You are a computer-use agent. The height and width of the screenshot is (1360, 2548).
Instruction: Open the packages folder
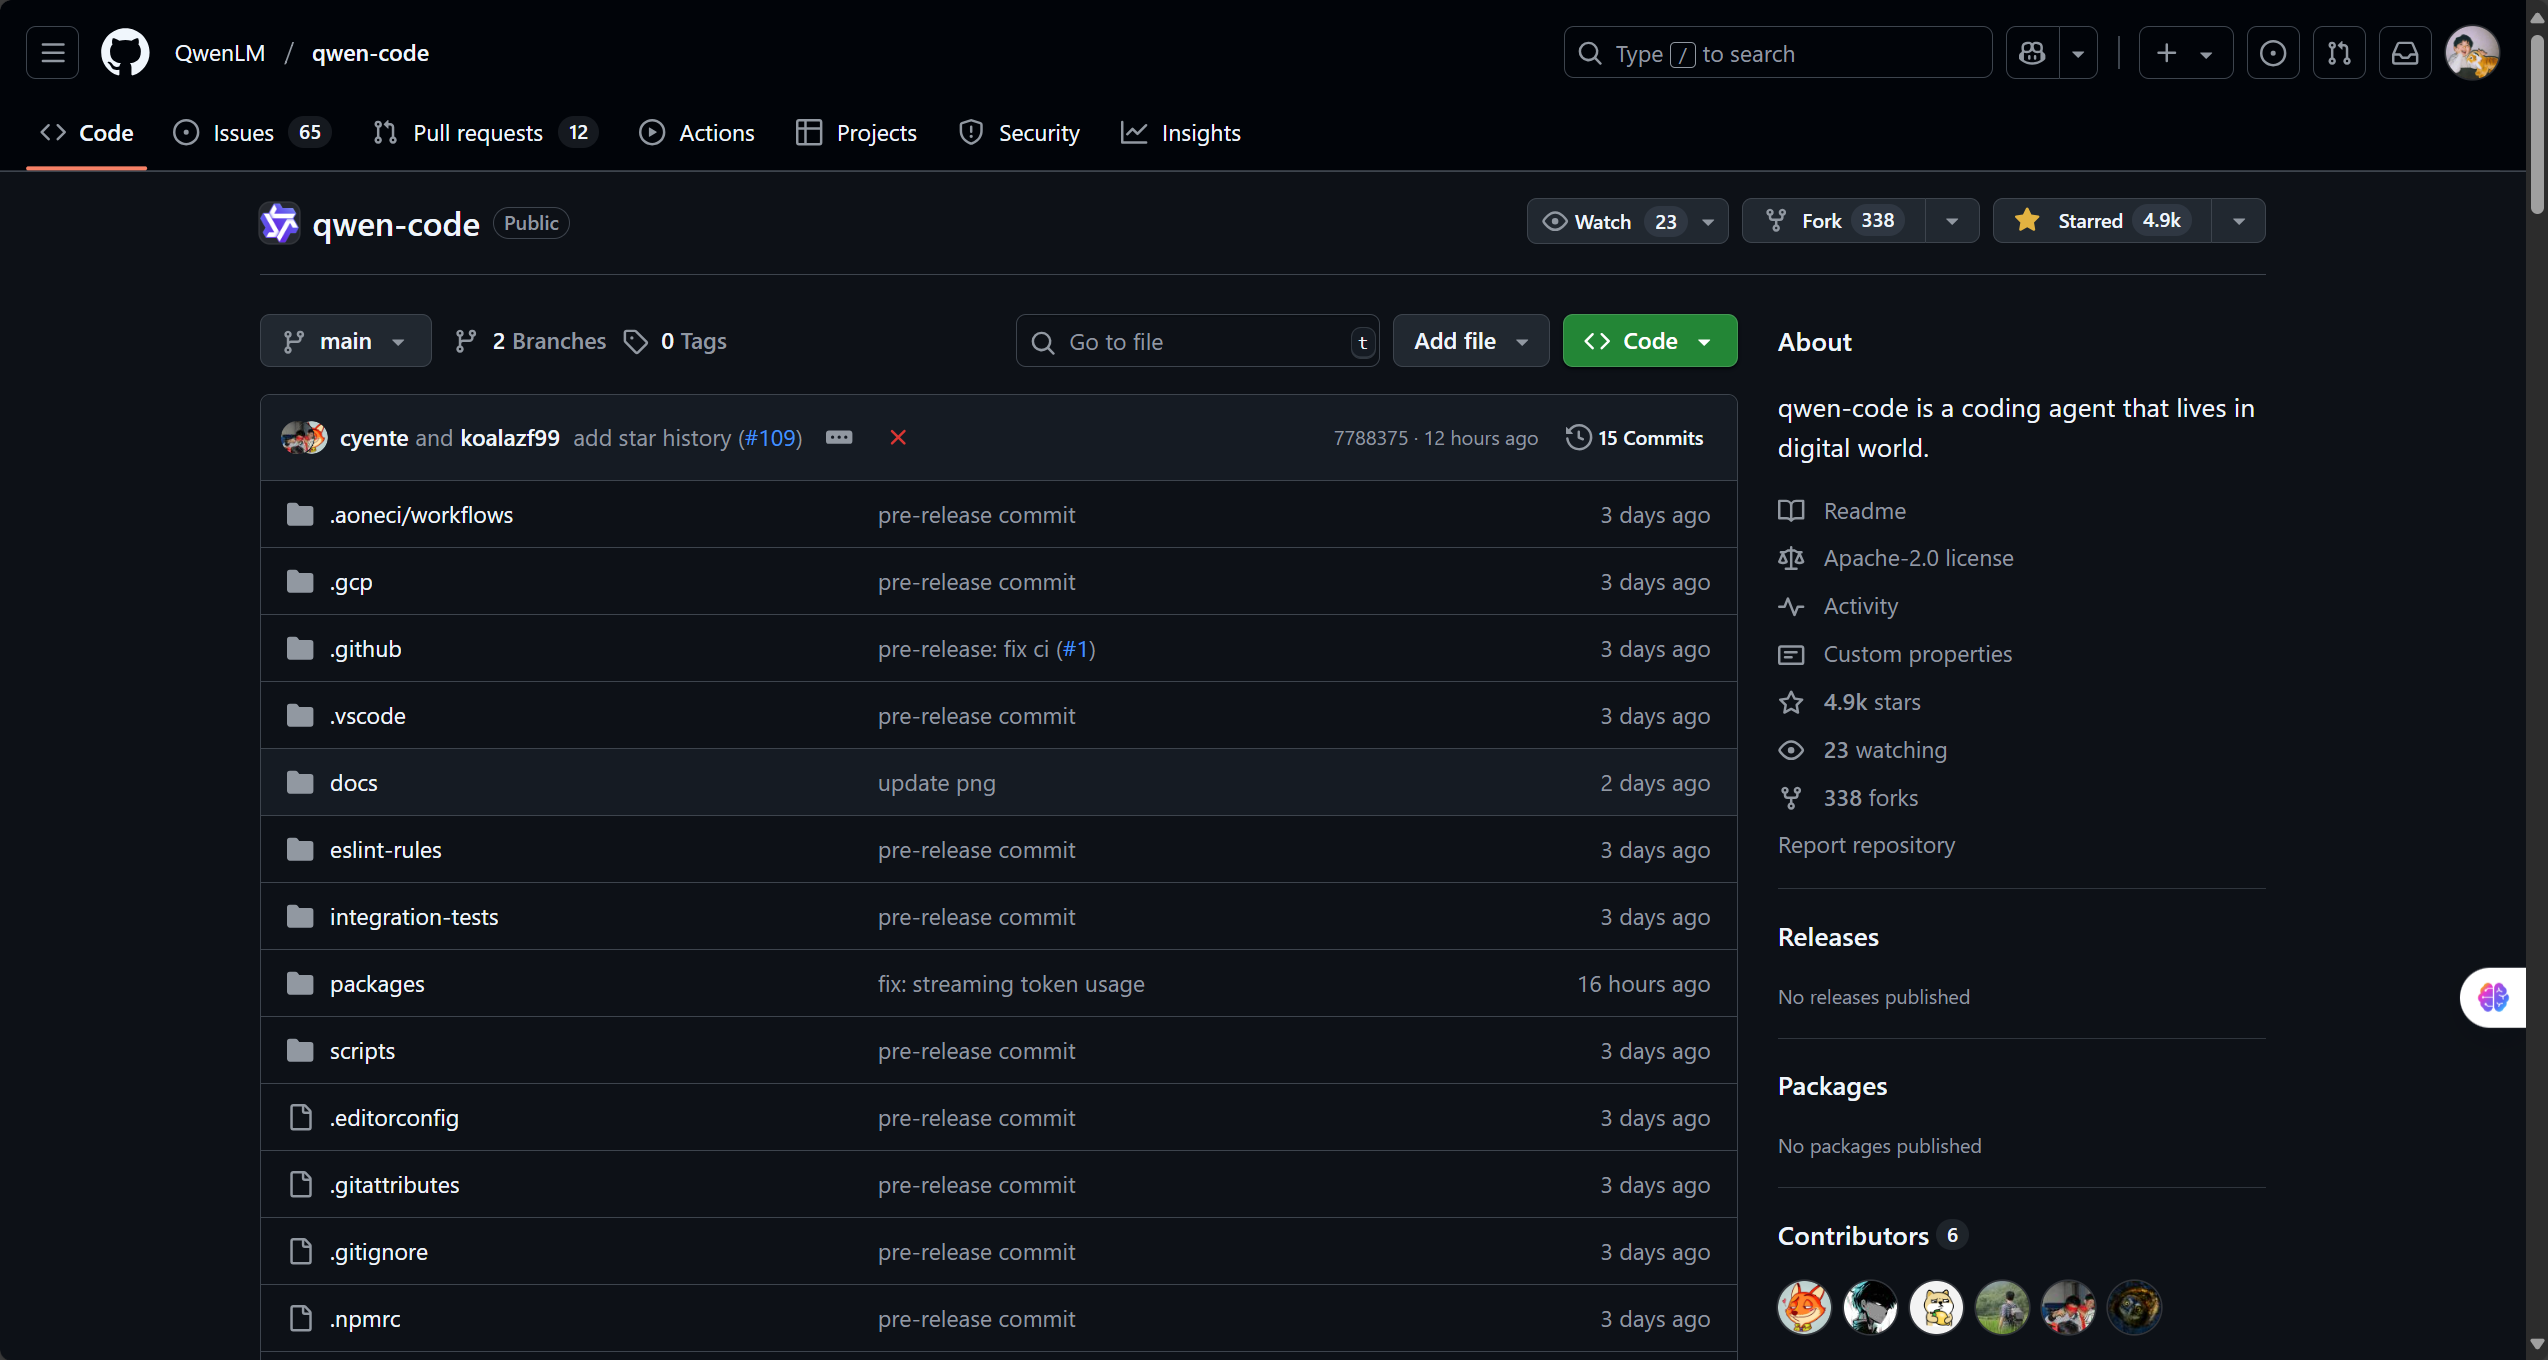[377, 984]
